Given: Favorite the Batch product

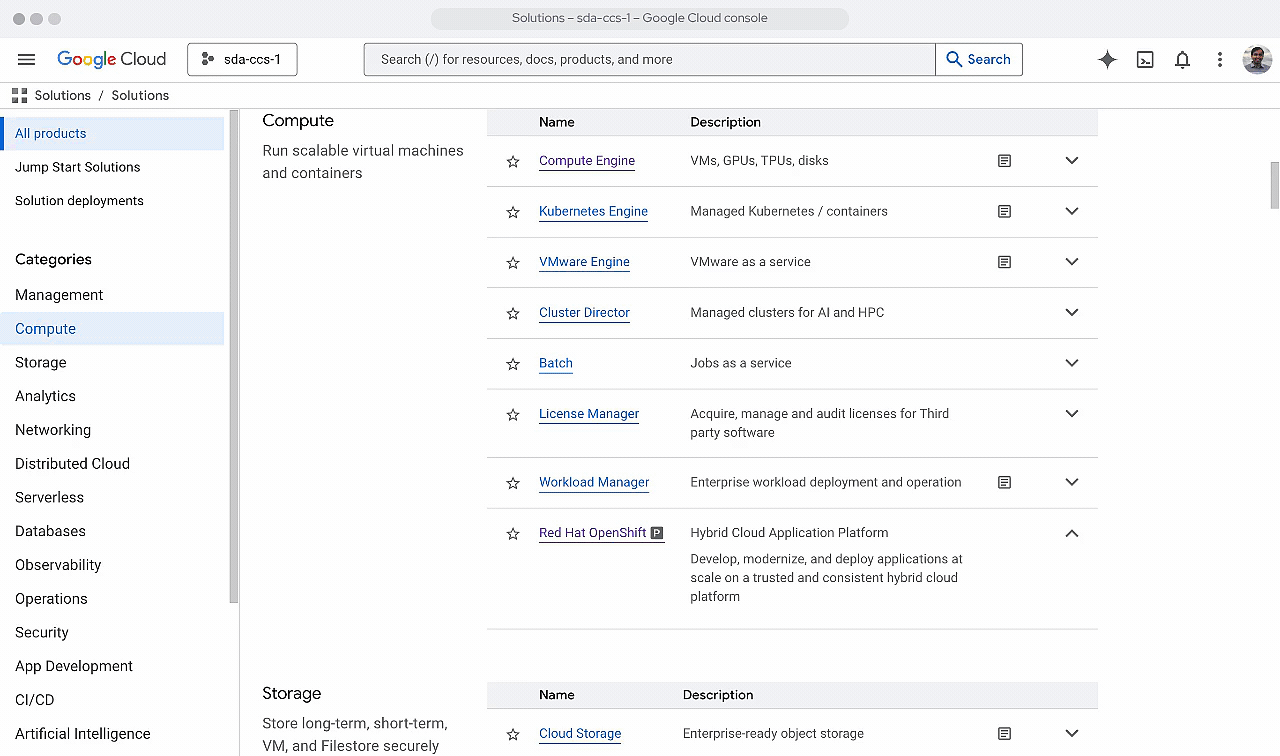Looking at the screenshot, I should (513, 364).
